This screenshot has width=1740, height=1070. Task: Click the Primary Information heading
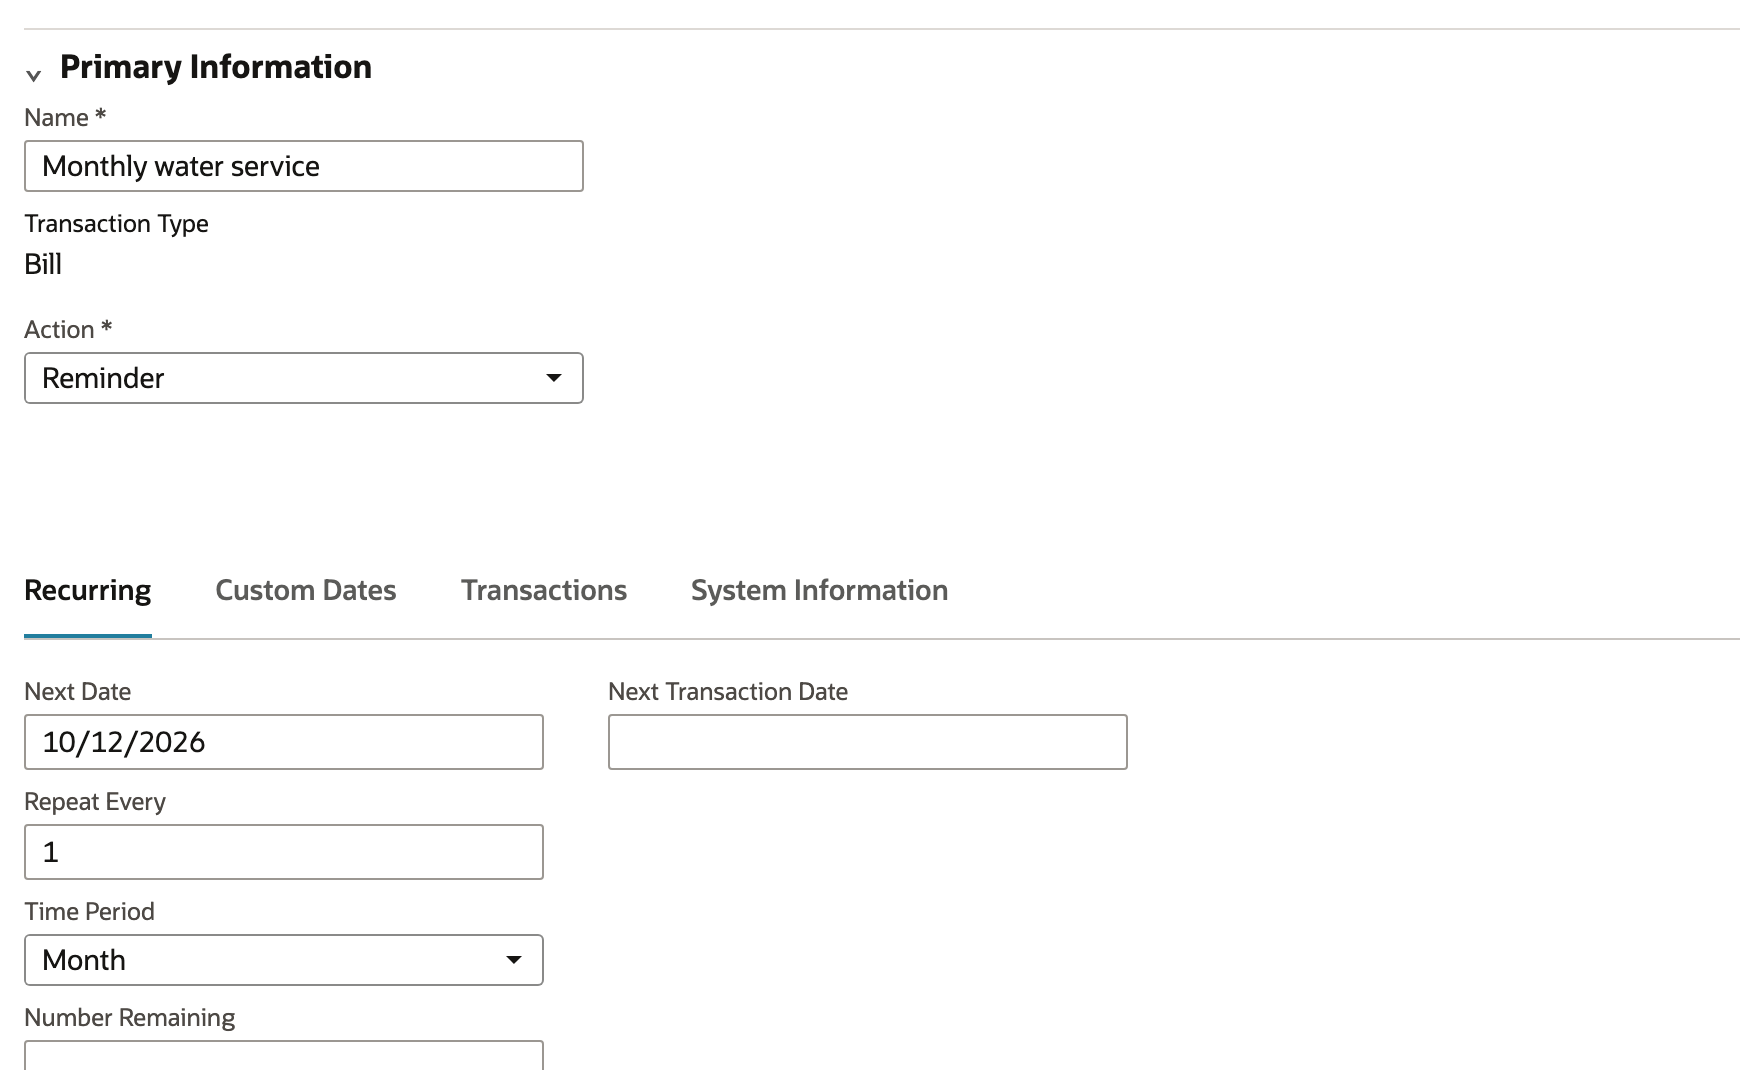[x=216, y=67]
